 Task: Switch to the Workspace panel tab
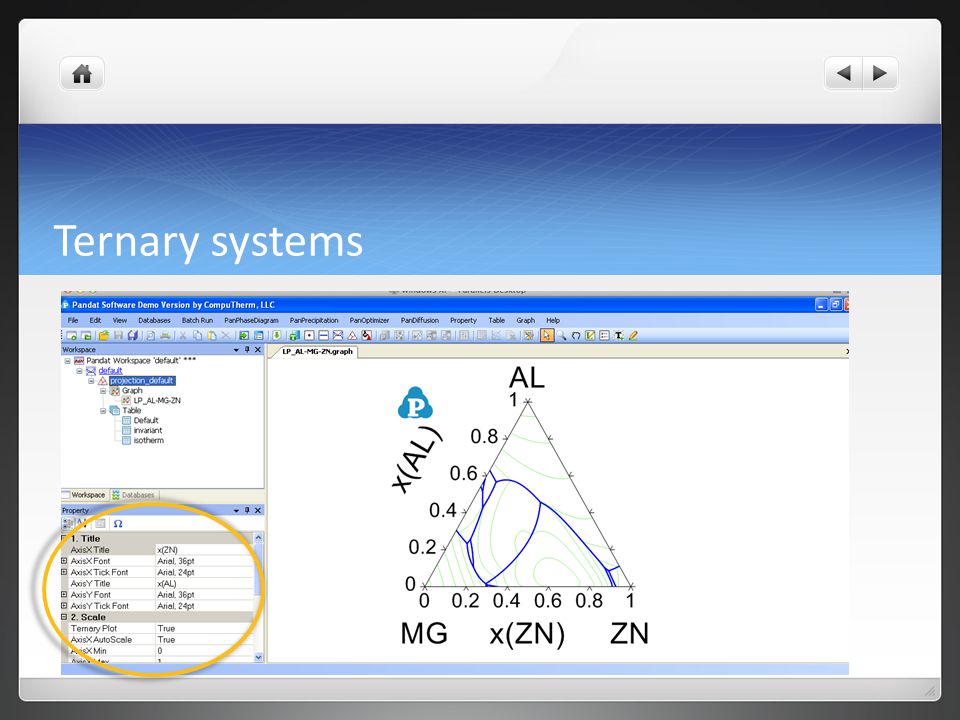(x=84, y=495)
